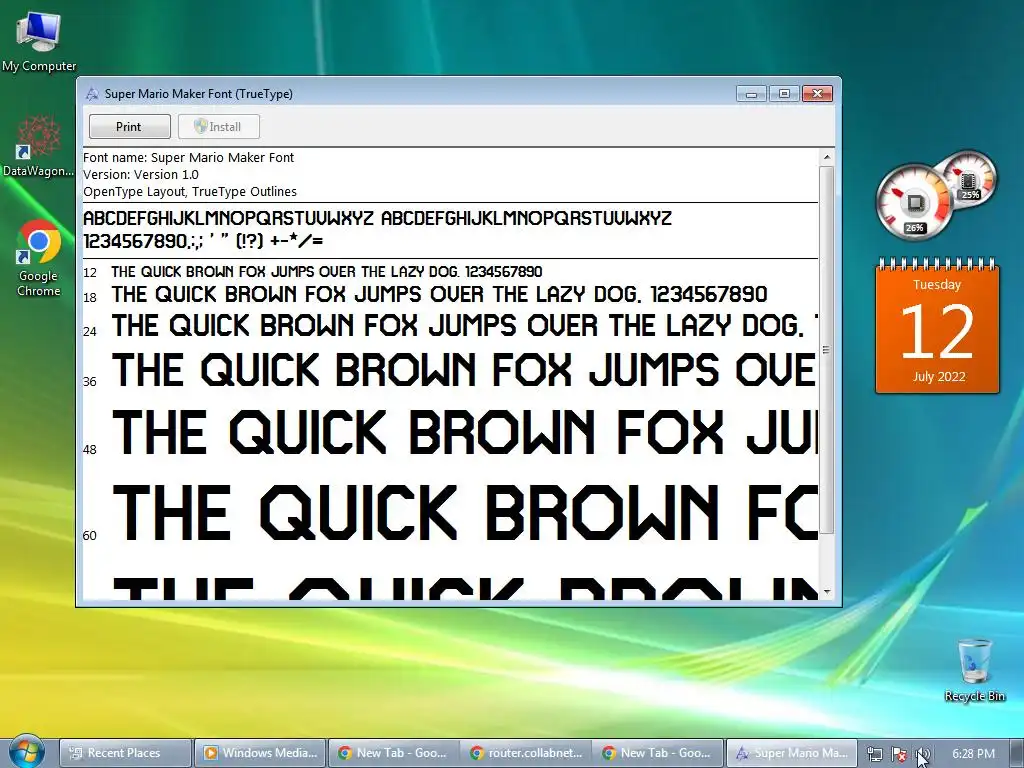Click the Install button with shield icon
The height and width of the screenshot is (768, 1024).
[219, 127]
